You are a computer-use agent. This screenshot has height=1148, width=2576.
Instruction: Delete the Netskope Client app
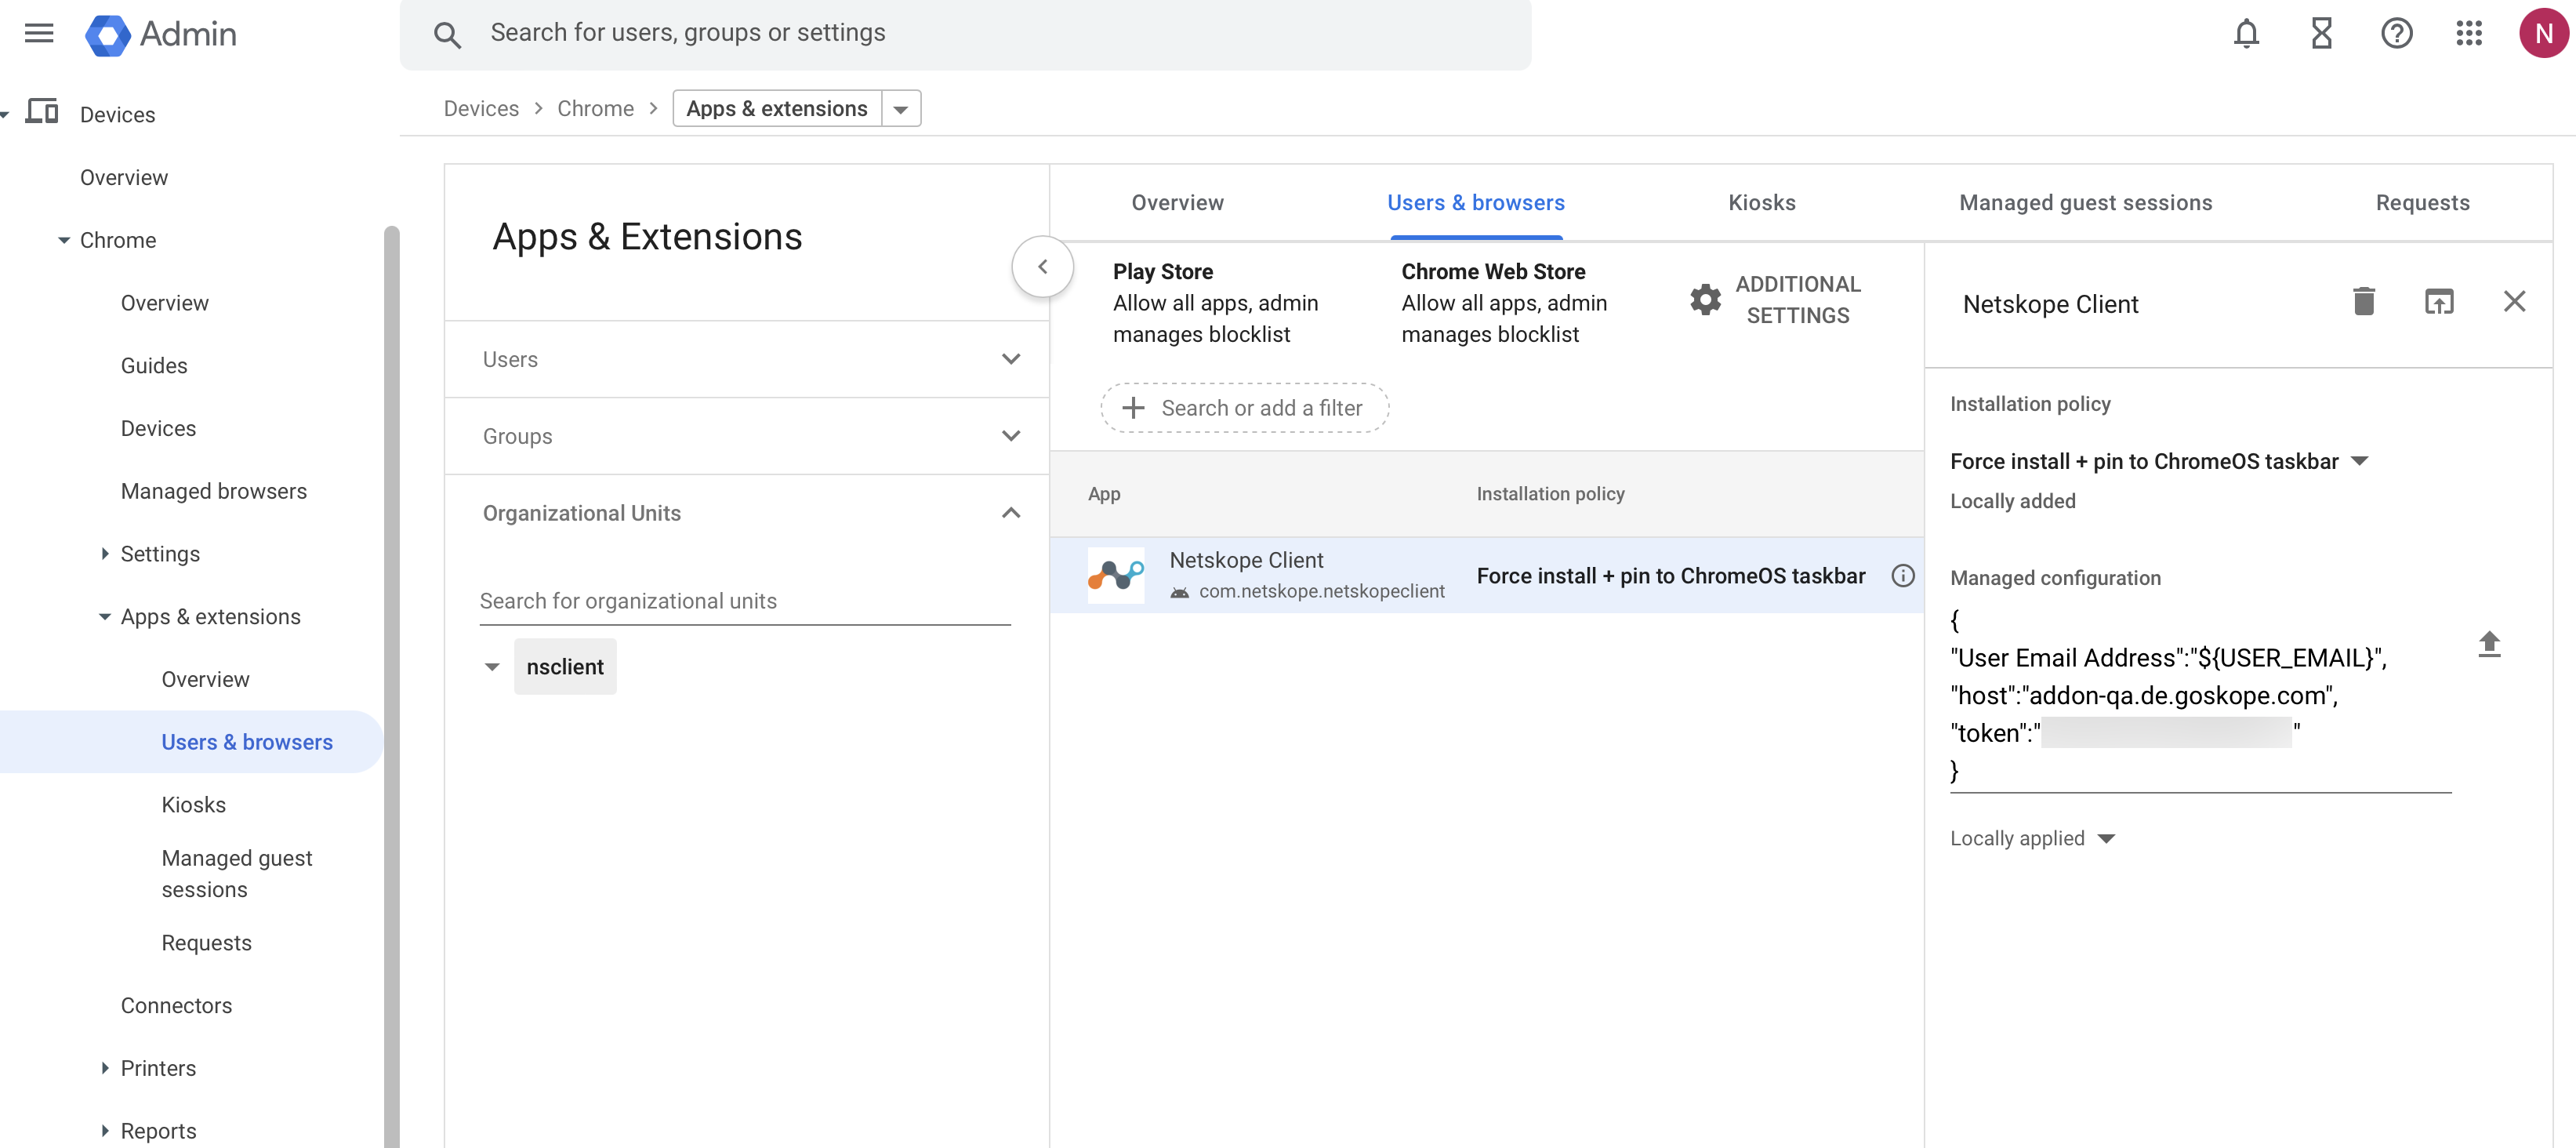click(x=2363, y=301)
